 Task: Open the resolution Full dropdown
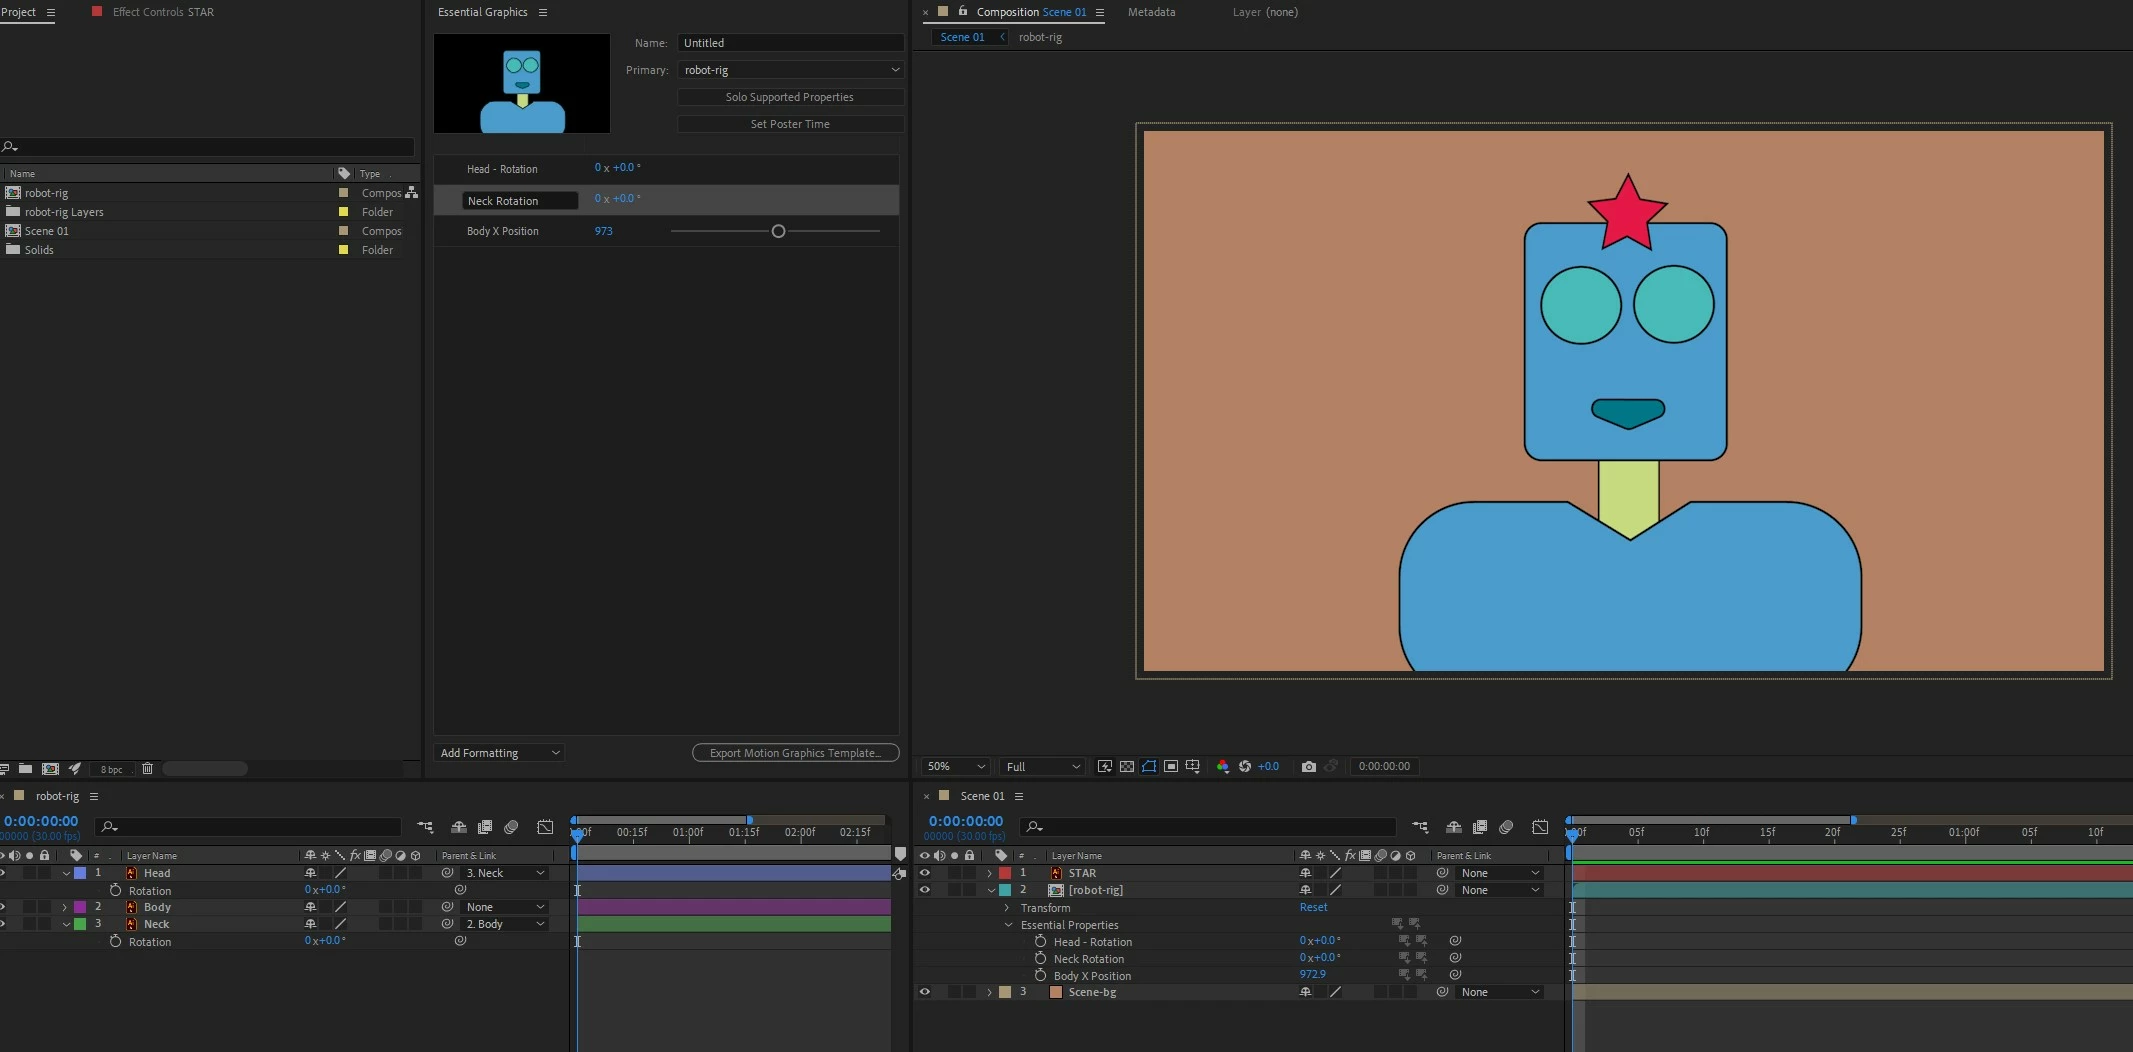click(1043, 766)
